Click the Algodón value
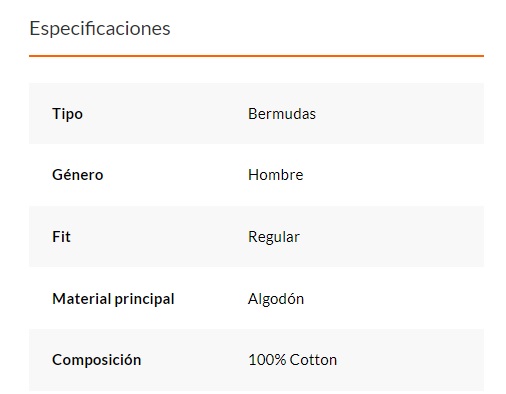 pos(276,299)
